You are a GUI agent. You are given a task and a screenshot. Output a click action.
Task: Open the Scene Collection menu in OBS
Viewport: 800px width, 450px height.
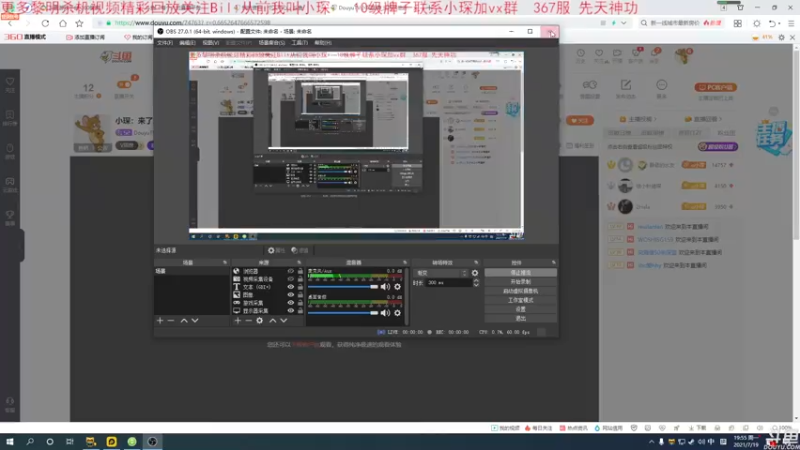[271, 43]
